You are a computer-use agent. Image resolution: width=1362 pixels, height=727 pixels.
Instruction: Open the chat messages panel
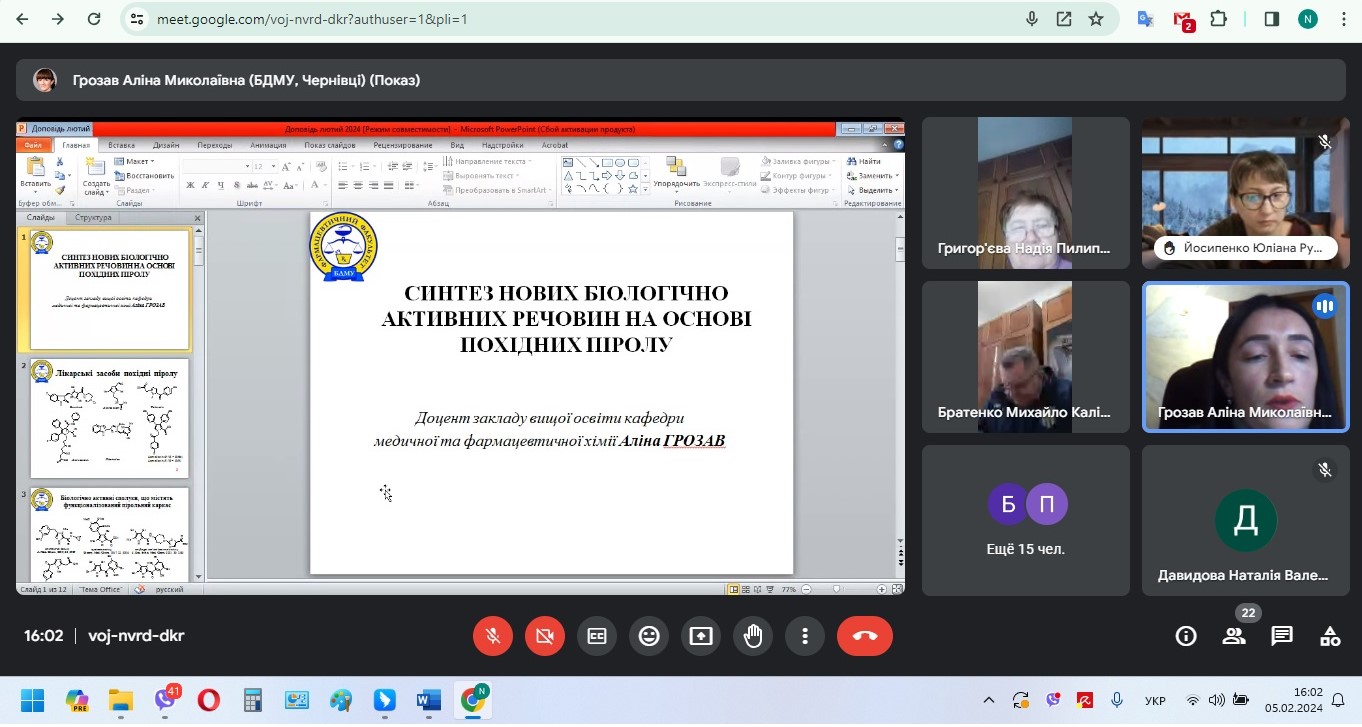click(x=1282, y=636)
